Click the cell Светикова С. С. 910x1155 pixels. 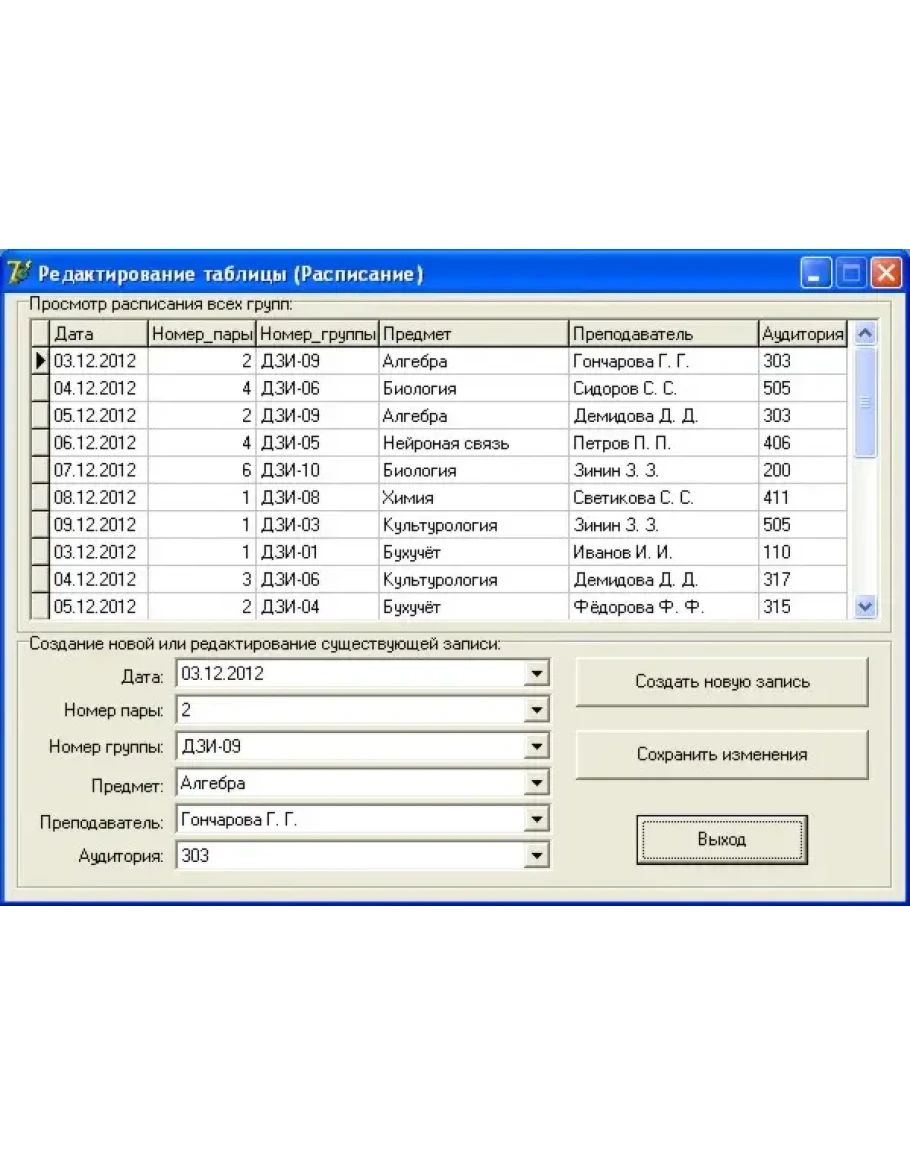[633, 498]
